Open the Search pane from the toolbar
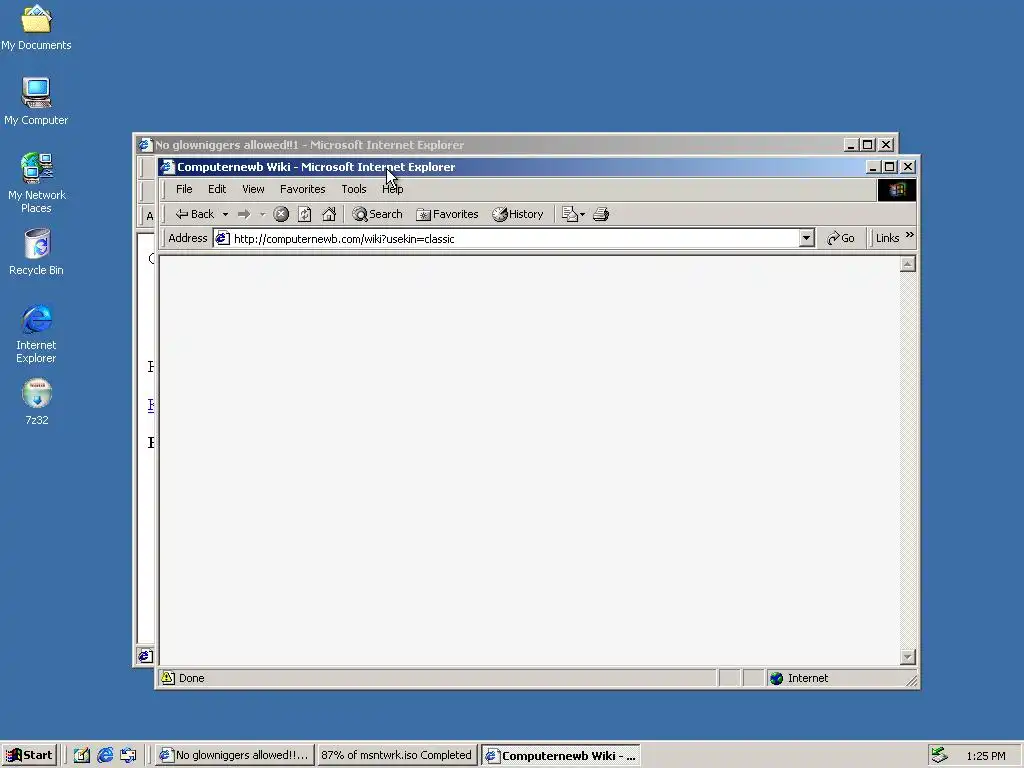 point(377,214)
